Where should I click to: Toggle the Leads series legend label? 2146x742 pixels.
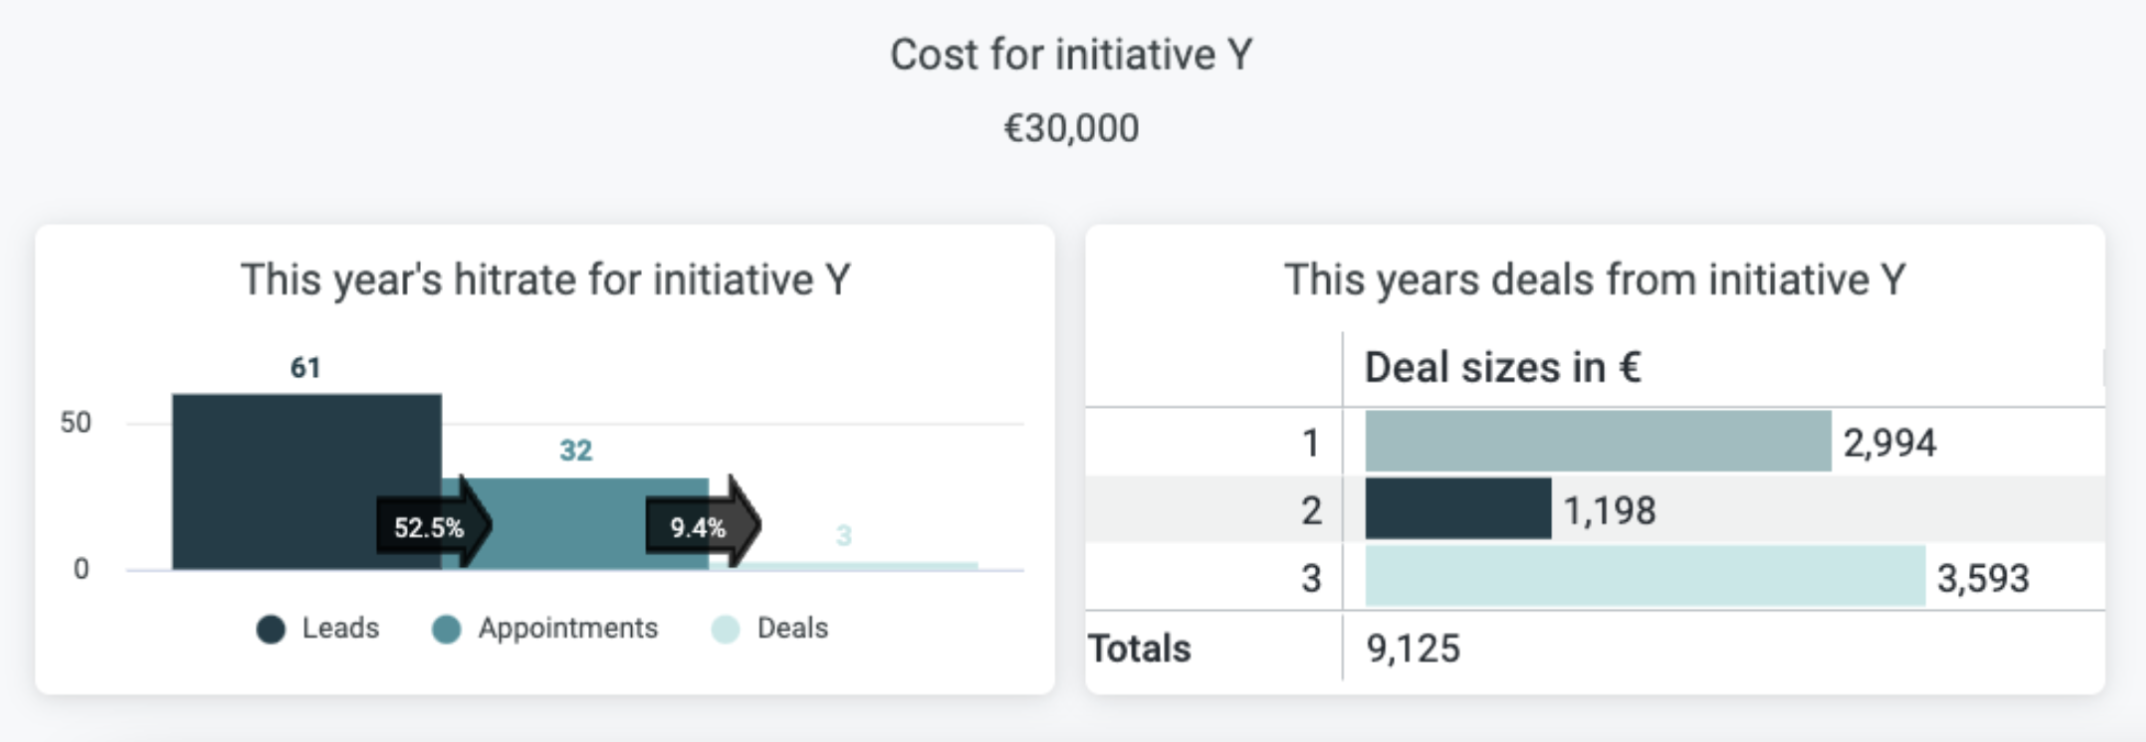click(341, 628)
